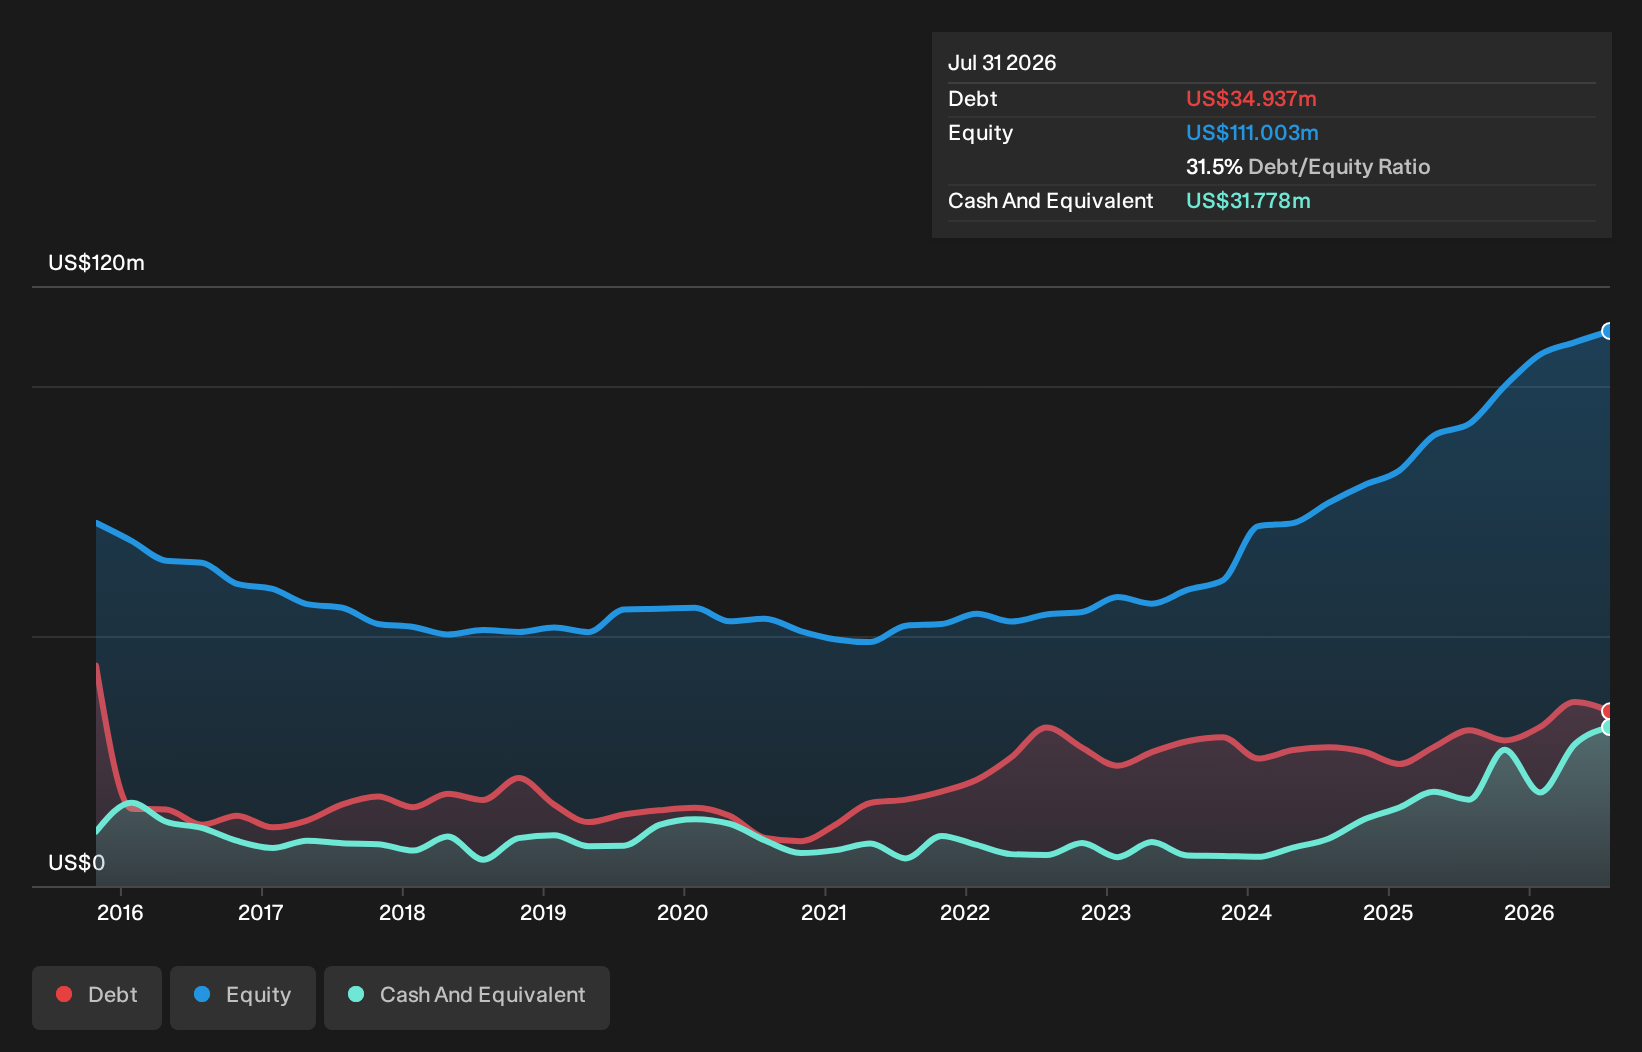Select the US$31.778m cash value
The image size is (1642, 1052).
coord(1248,201)
